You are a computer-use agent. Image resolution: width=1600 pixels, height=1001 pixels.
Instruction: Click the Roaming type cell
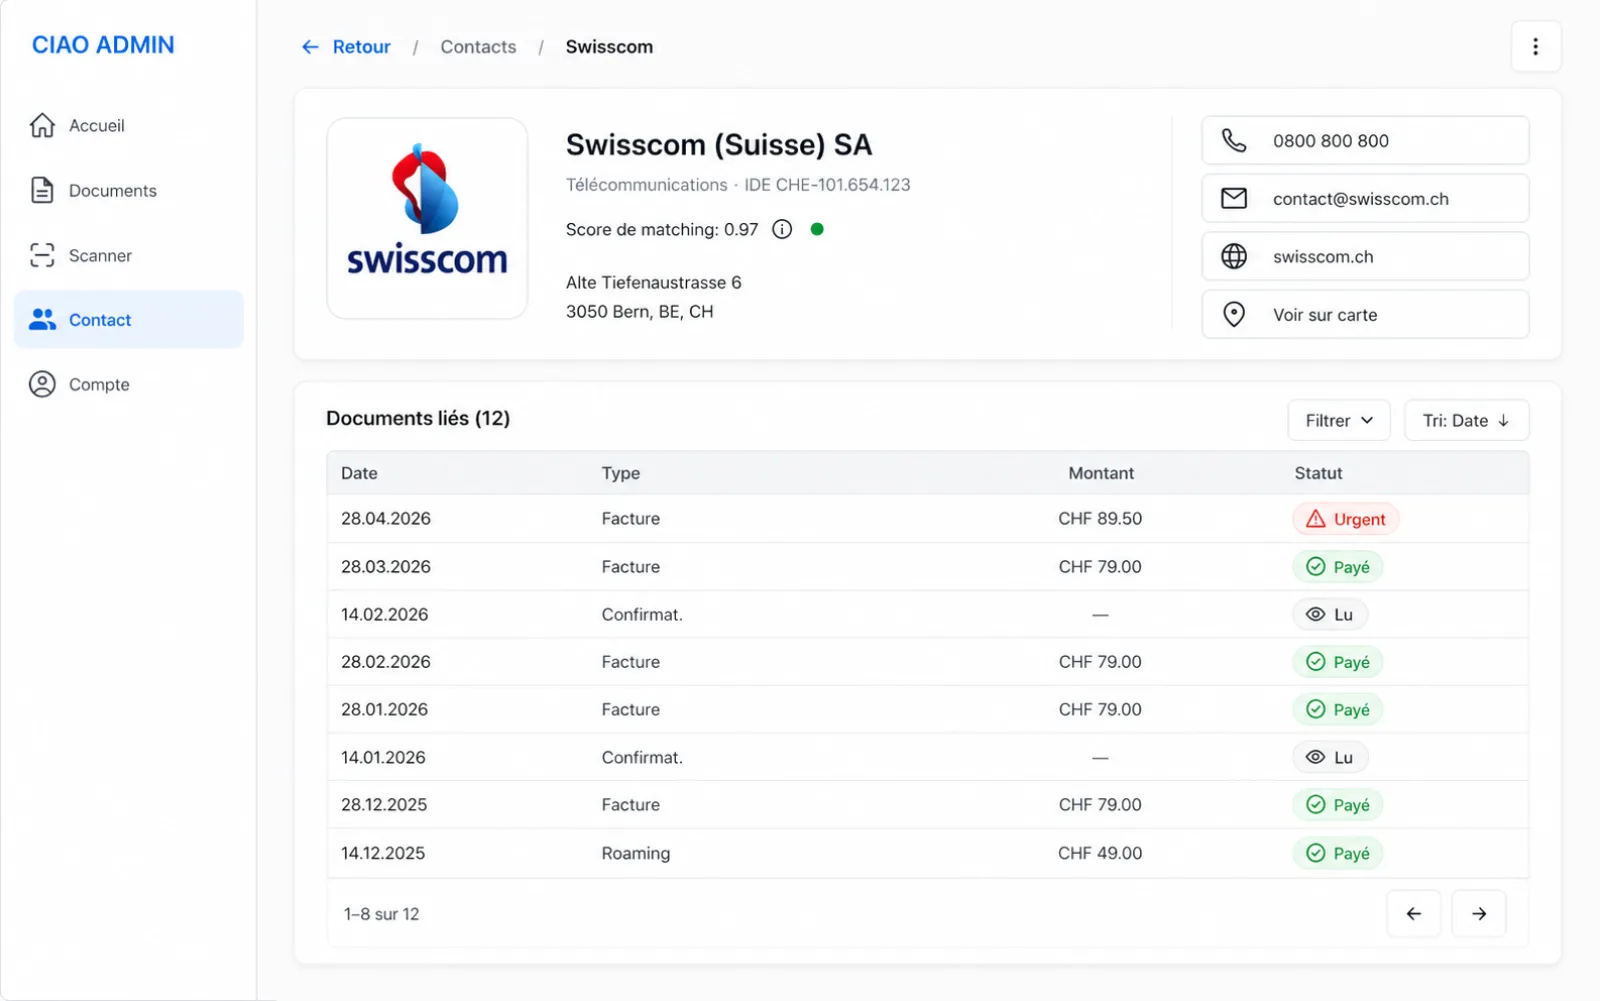click(x=636, y=853)
